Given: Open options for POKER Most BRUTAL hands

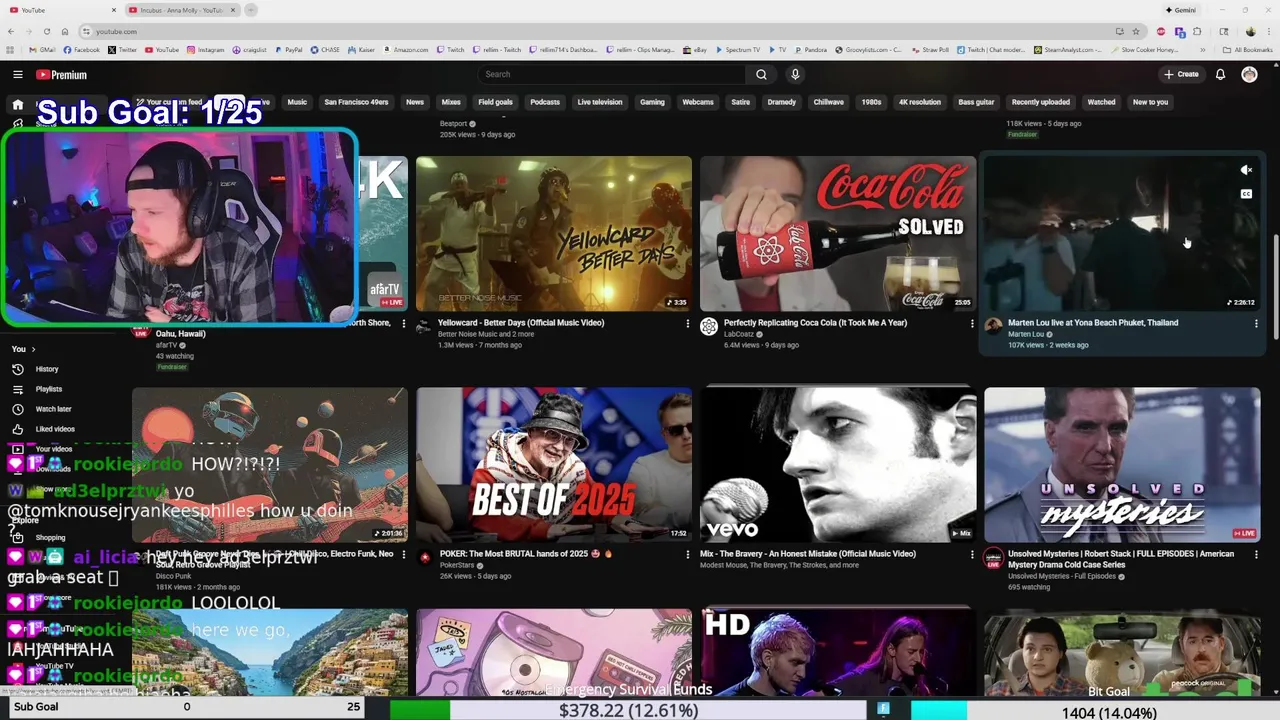Looking at the screenshot, I should tap(688, 554).
